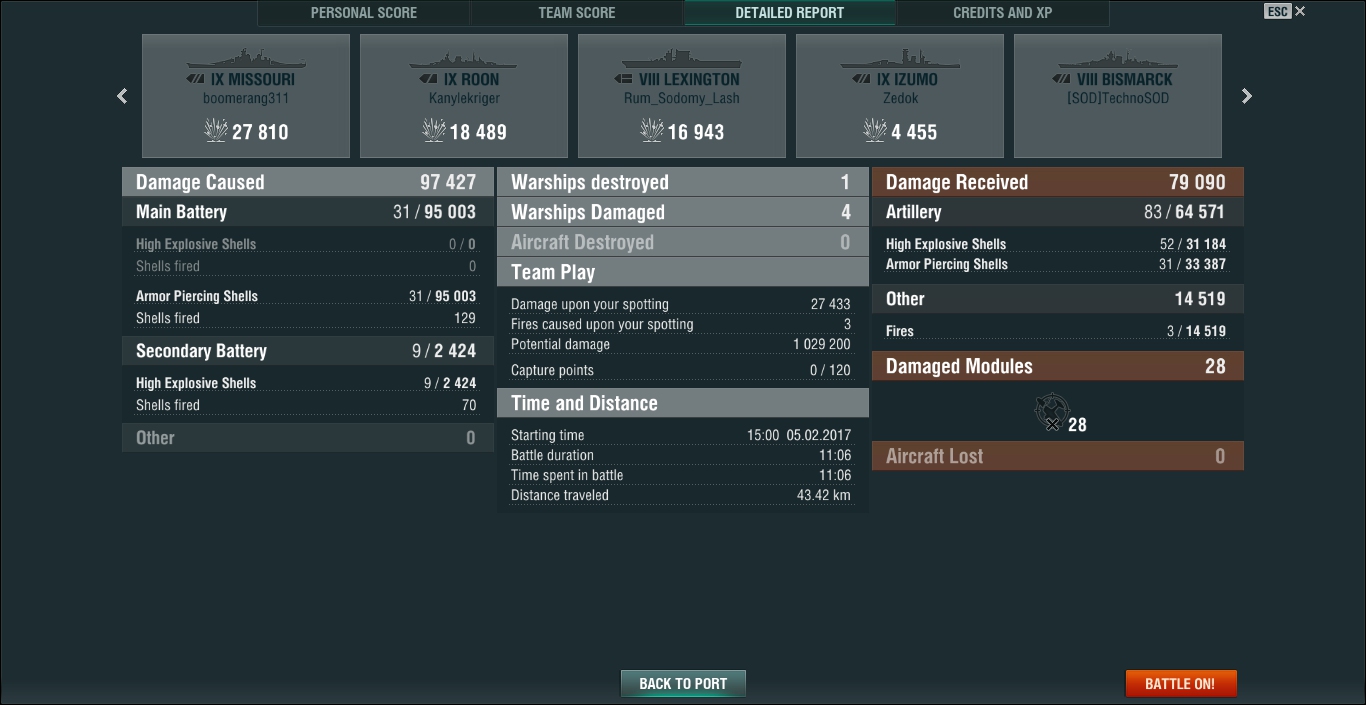
Task: Click player name [SOD]TechnoSOD
Action: pyautogui.click(x=1118, y=98)
